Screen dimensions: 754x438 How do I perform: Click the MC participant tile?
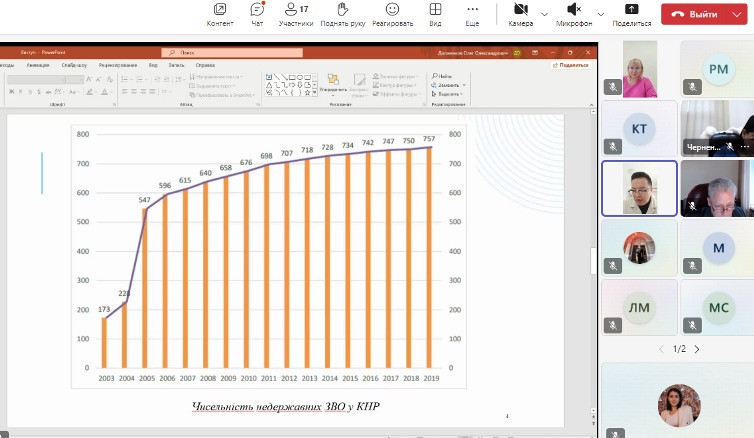click(718, 307)
